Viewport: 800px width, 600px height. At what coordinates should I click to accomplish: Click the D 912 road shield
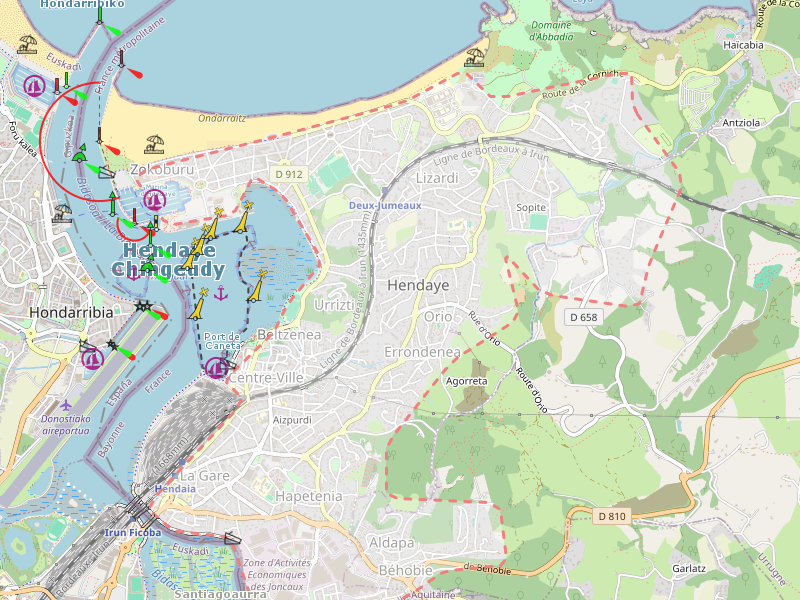[x=288, y=174]
